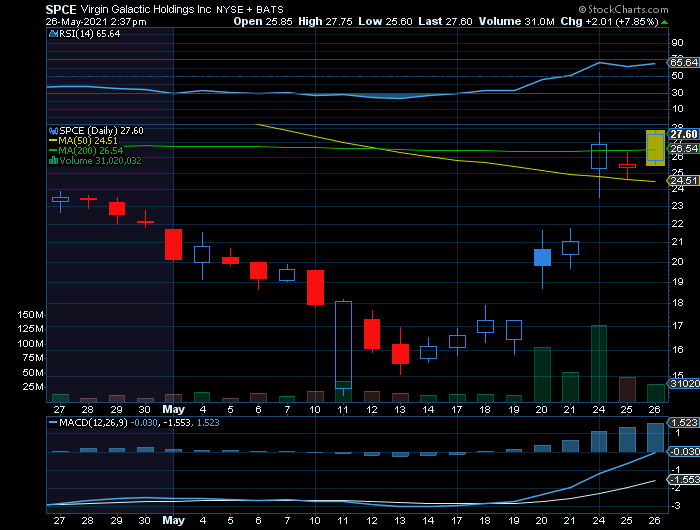Click the MA(50) 24.51 legend label
Image resolution: width=700 pixels, height=530 pixels.
click(x=88, y=141)
